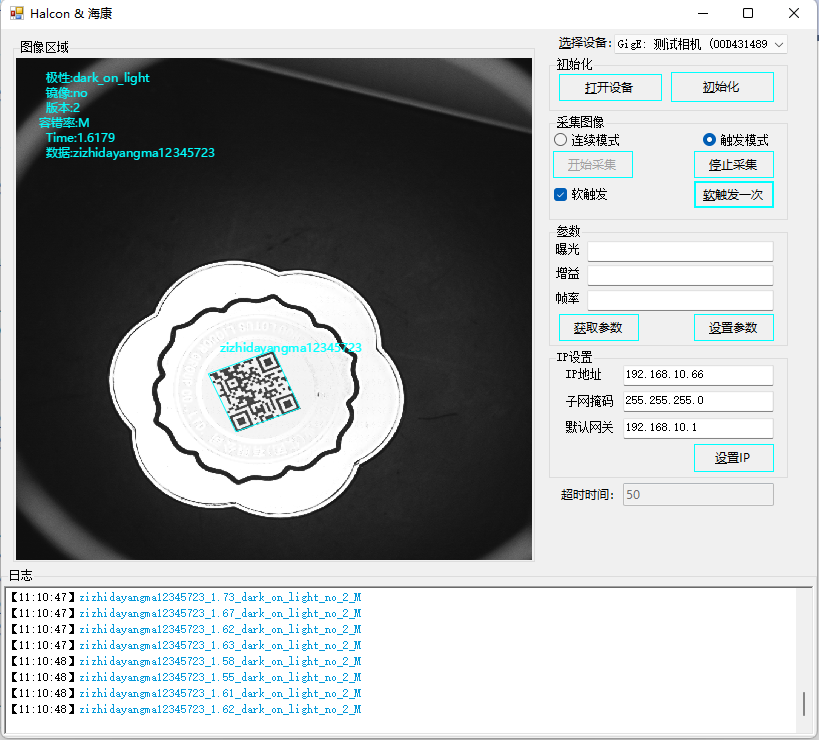The image size is (819, 740).
Task: Click the disabled 开始采集 button
Action: pyautogui.click(x=592, y=165)
